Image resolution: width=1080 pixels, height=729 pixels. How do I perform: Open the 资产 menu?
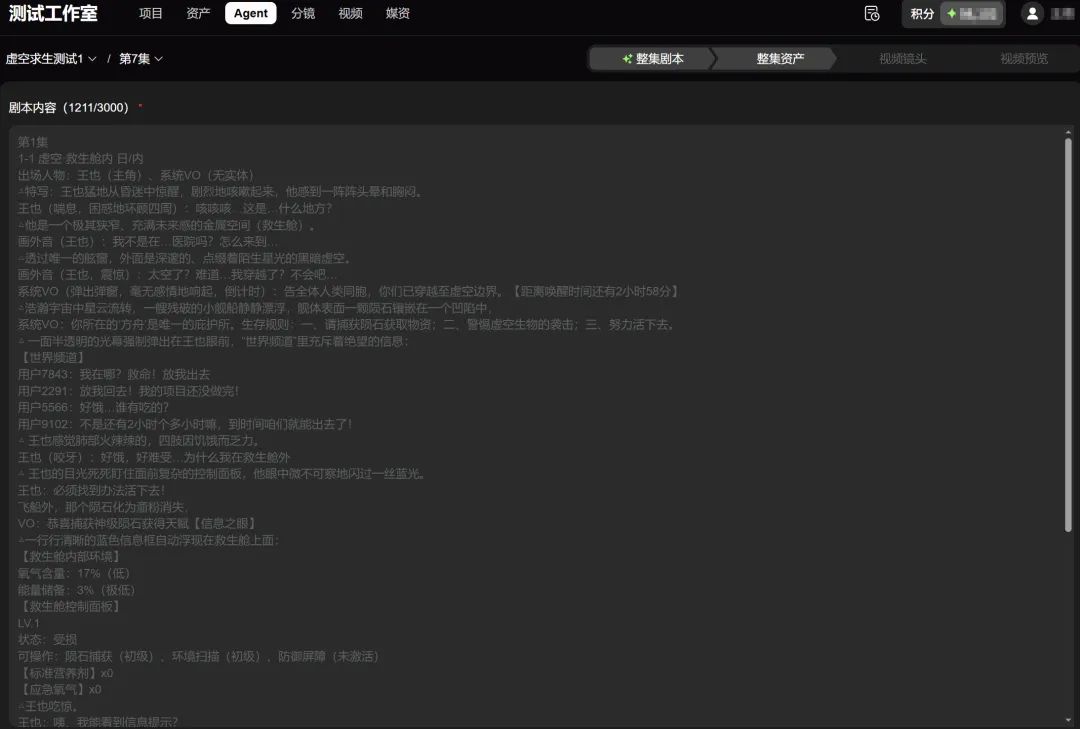tap(199, 13)
